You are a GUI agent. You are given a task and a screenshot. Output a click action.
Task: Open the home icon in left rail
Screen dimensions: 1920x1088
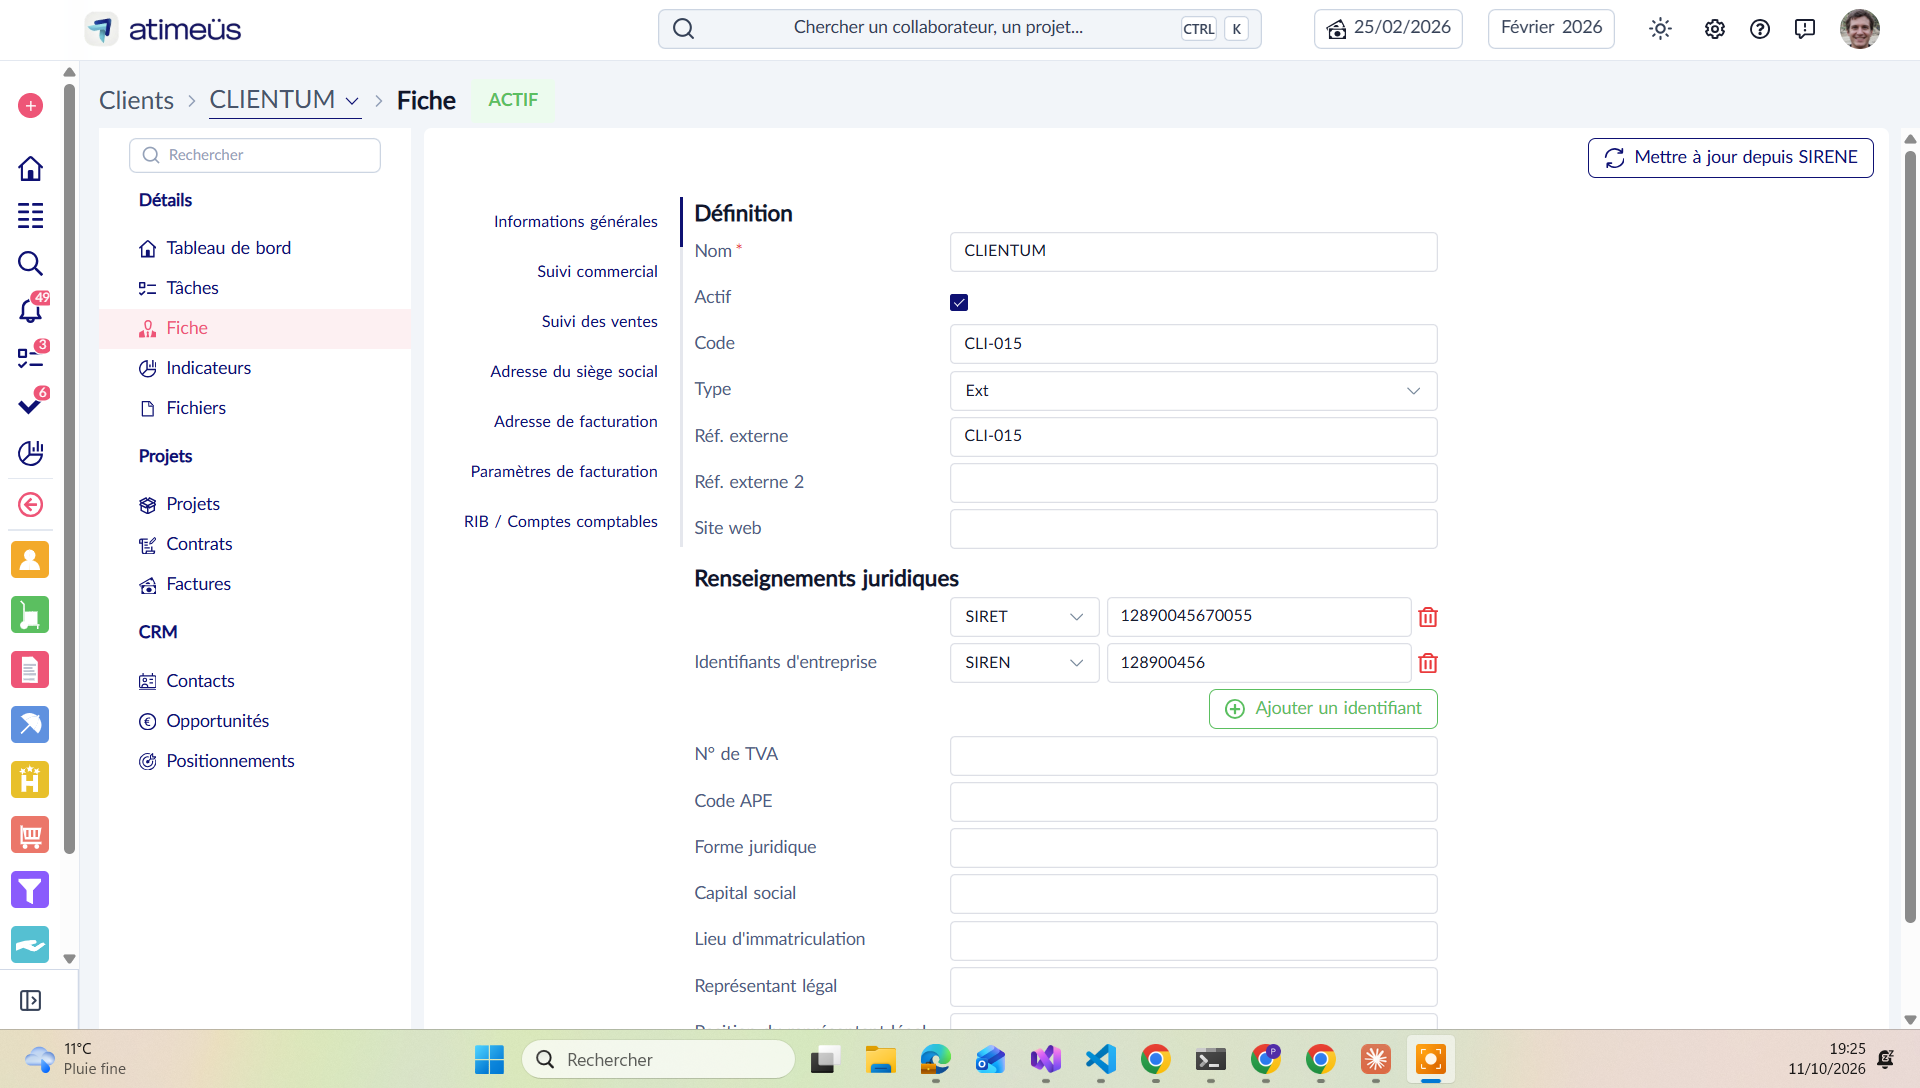(x=30, y=168)
